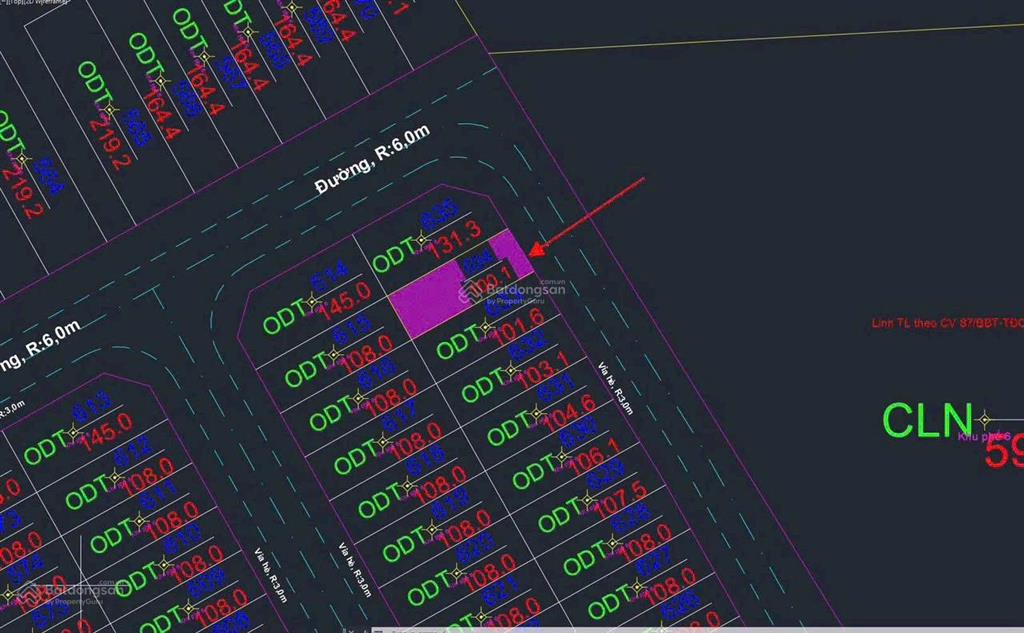Click the 'Via hè, R:3,0m' label beside plot 104.6
The image size is (1024, 633).
[x=616, y=388]
